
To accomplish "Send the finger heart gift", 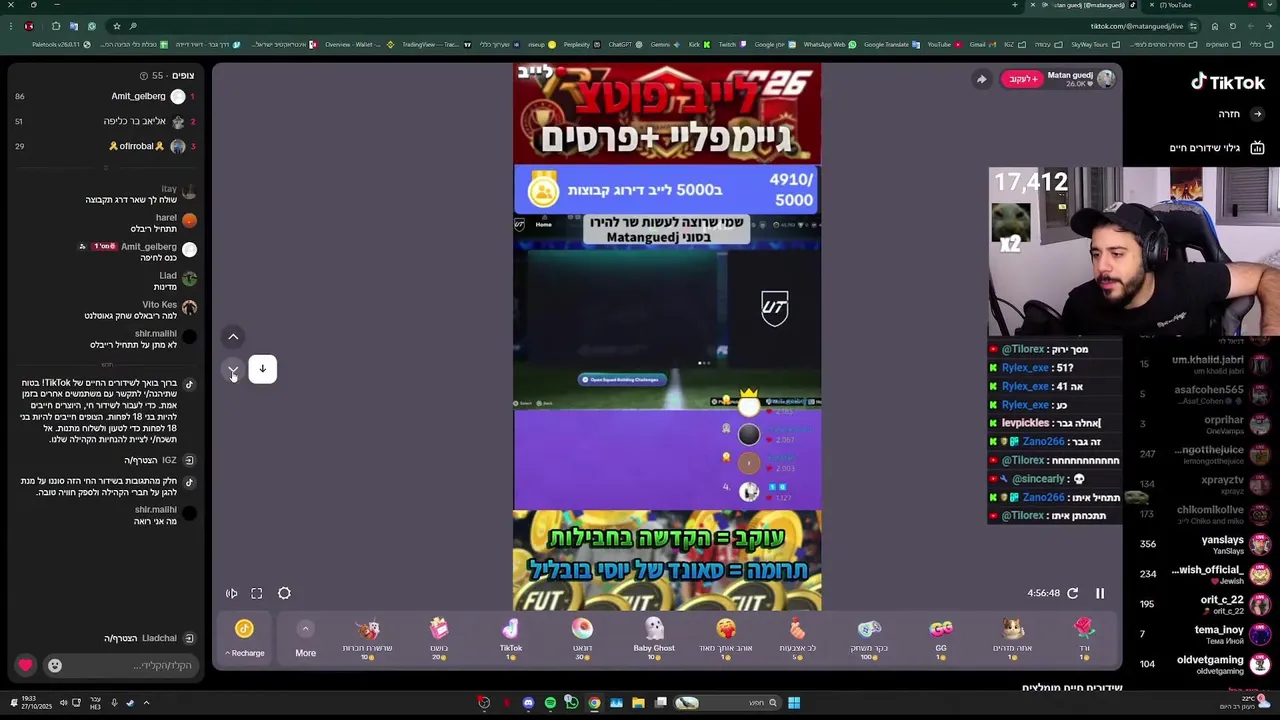I will click(x=797, y=637).
